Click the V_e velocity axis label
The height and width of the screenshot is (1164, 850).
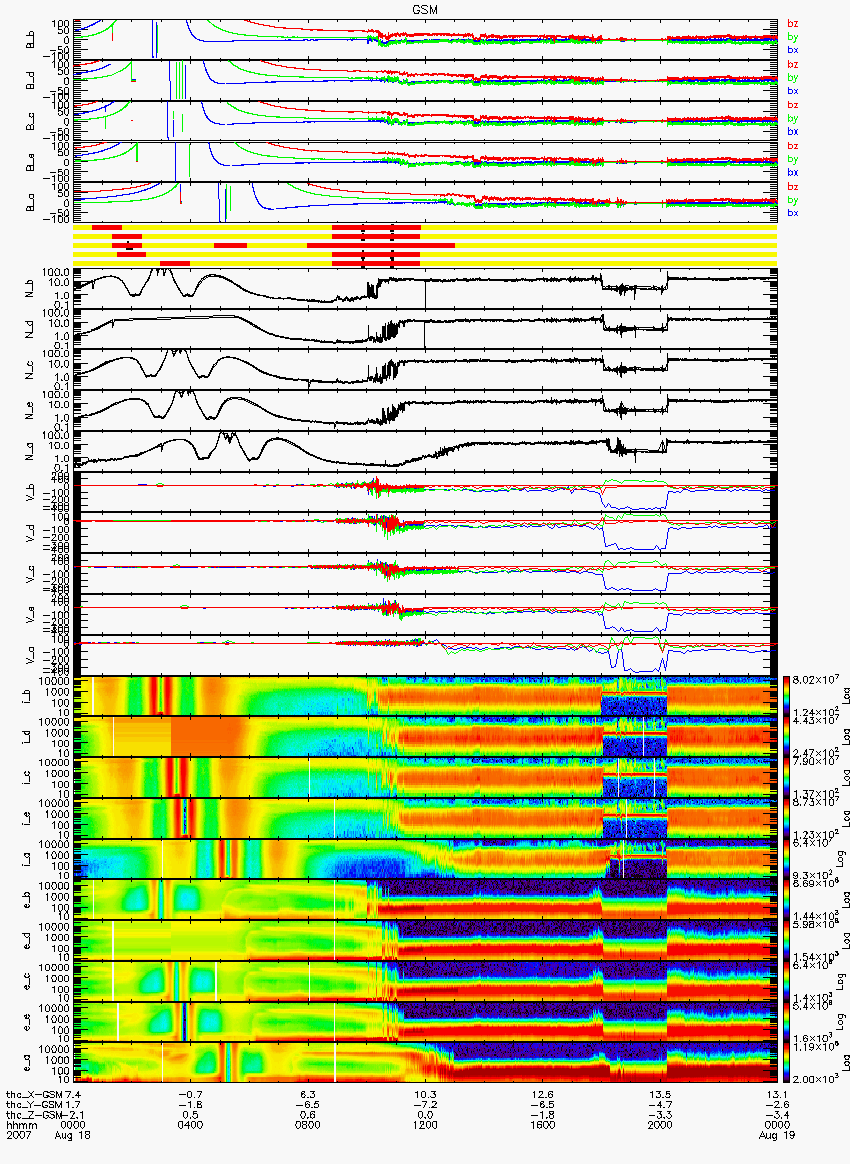tap(30, 614)
